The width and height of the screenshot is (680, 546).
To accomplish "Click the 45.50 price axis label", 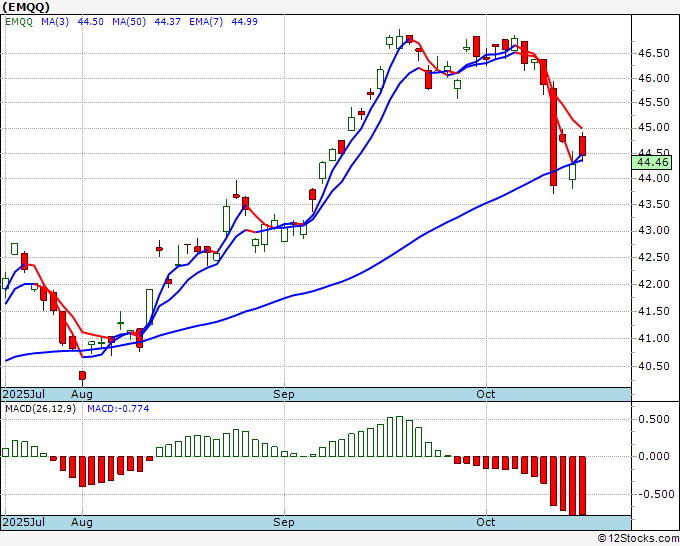I will pyautogui.click(x=654, y=102).
